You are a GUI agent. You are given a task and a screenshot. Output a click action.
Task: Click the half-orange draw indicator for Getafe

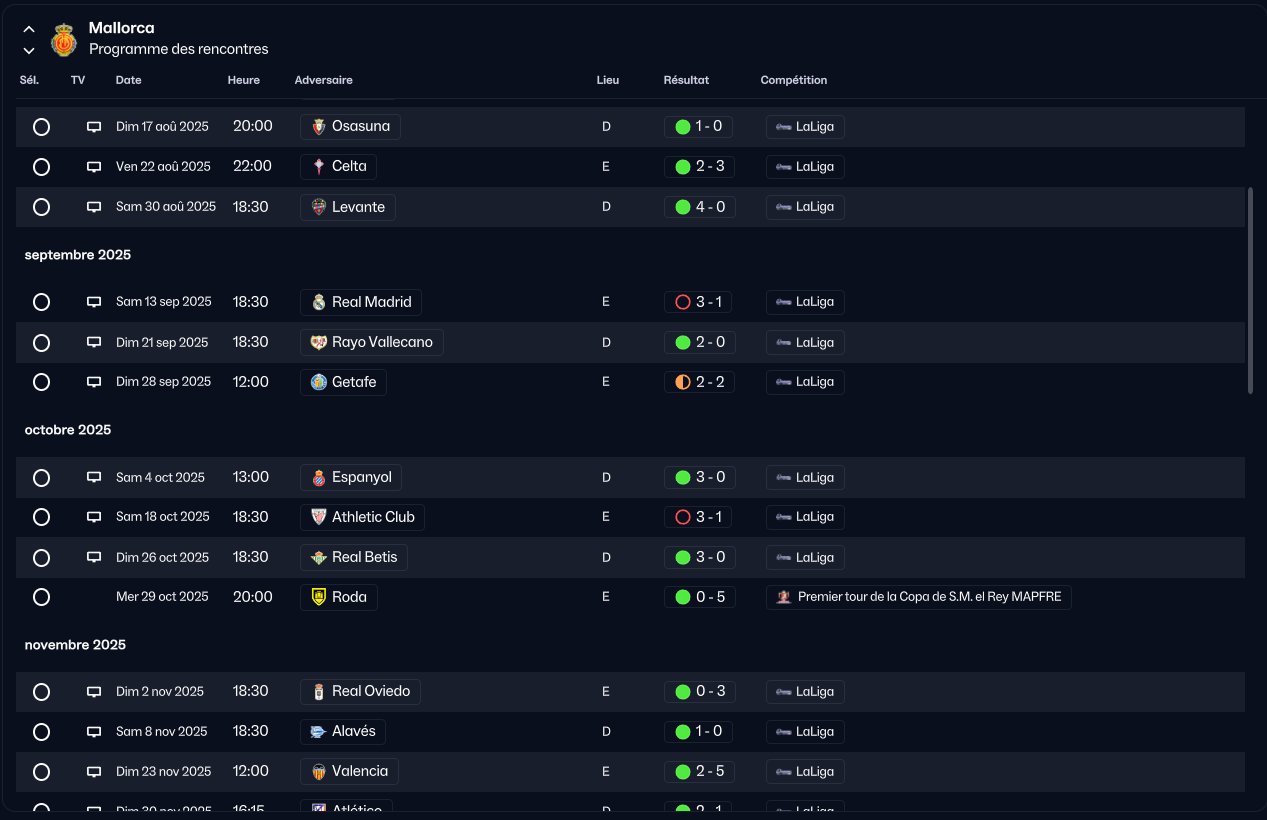[x=683, y=382]
